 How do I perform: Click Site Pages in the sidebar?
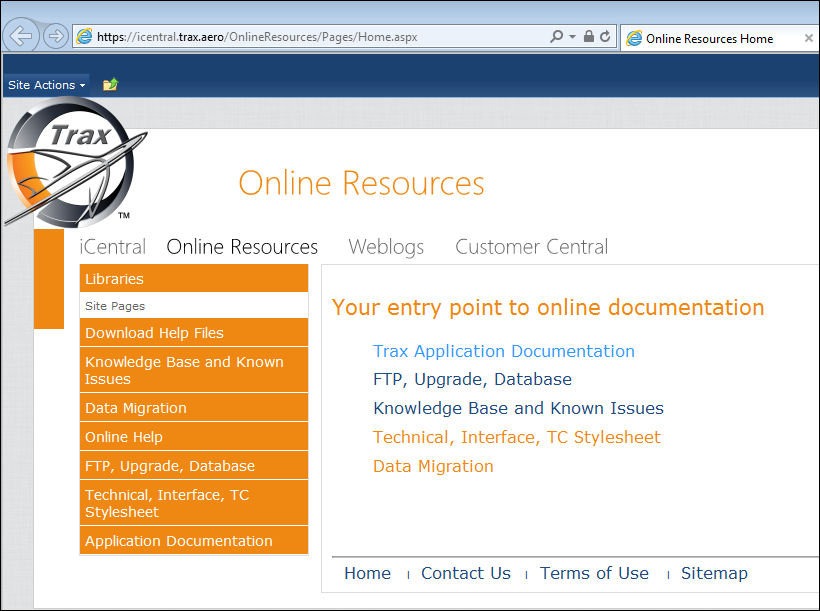[194, 306]
